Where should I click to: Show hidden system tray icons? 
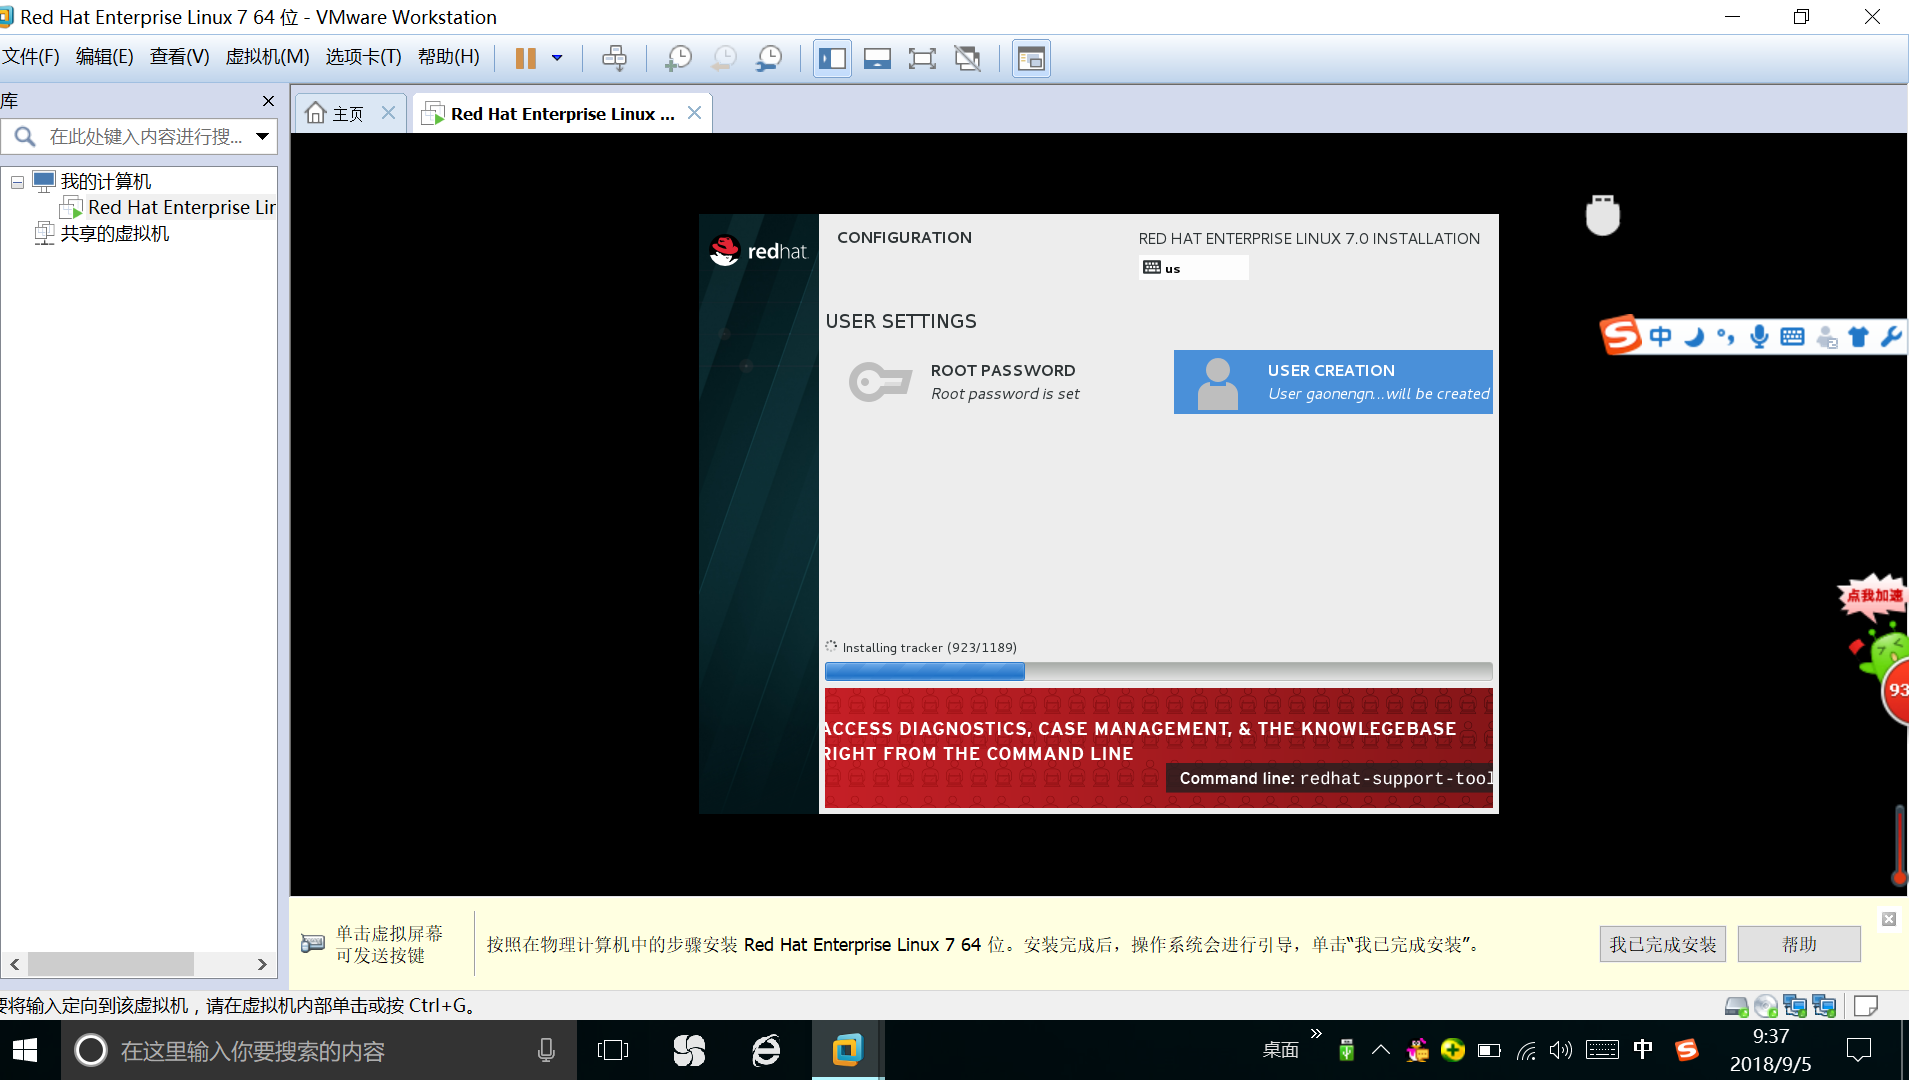[1381, 1050]
